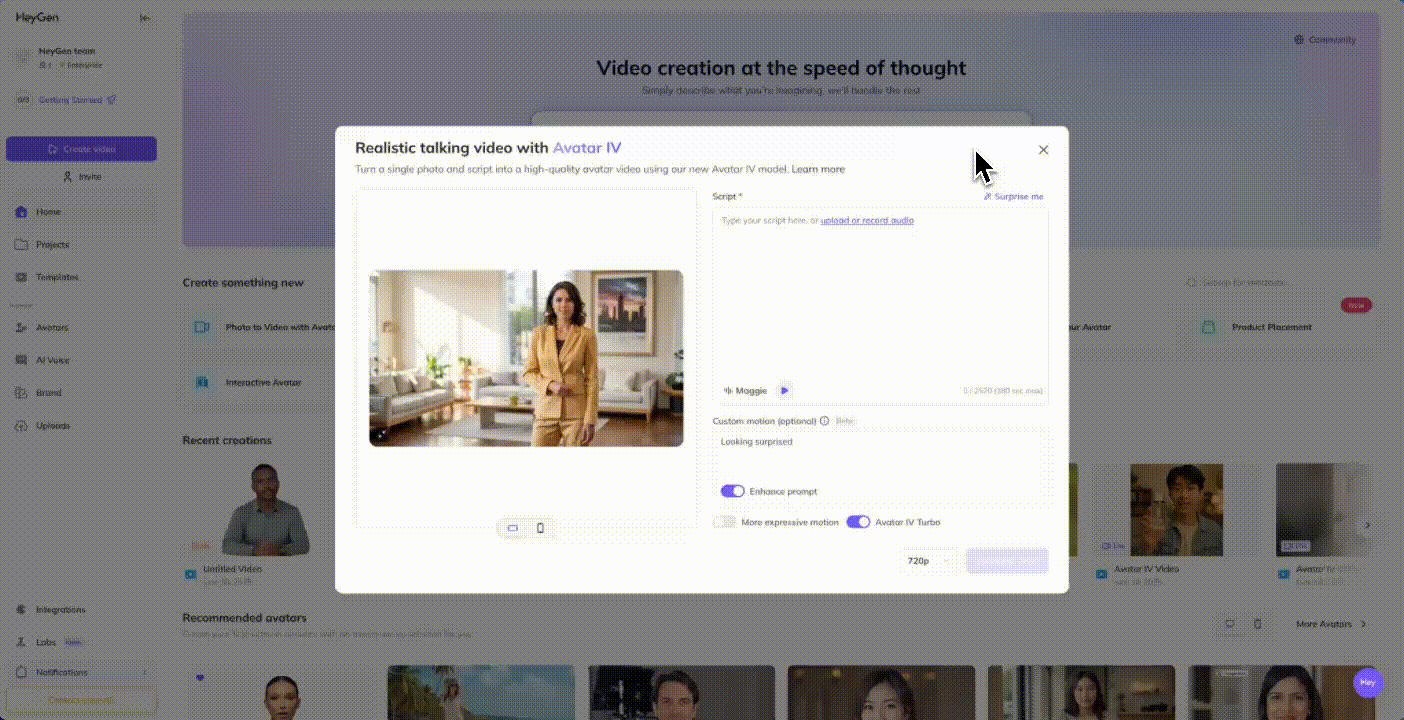The width and height of the screenshot is (1404, 720).
Task: Open Brand in sidebar
Action: tap(81, 393)
